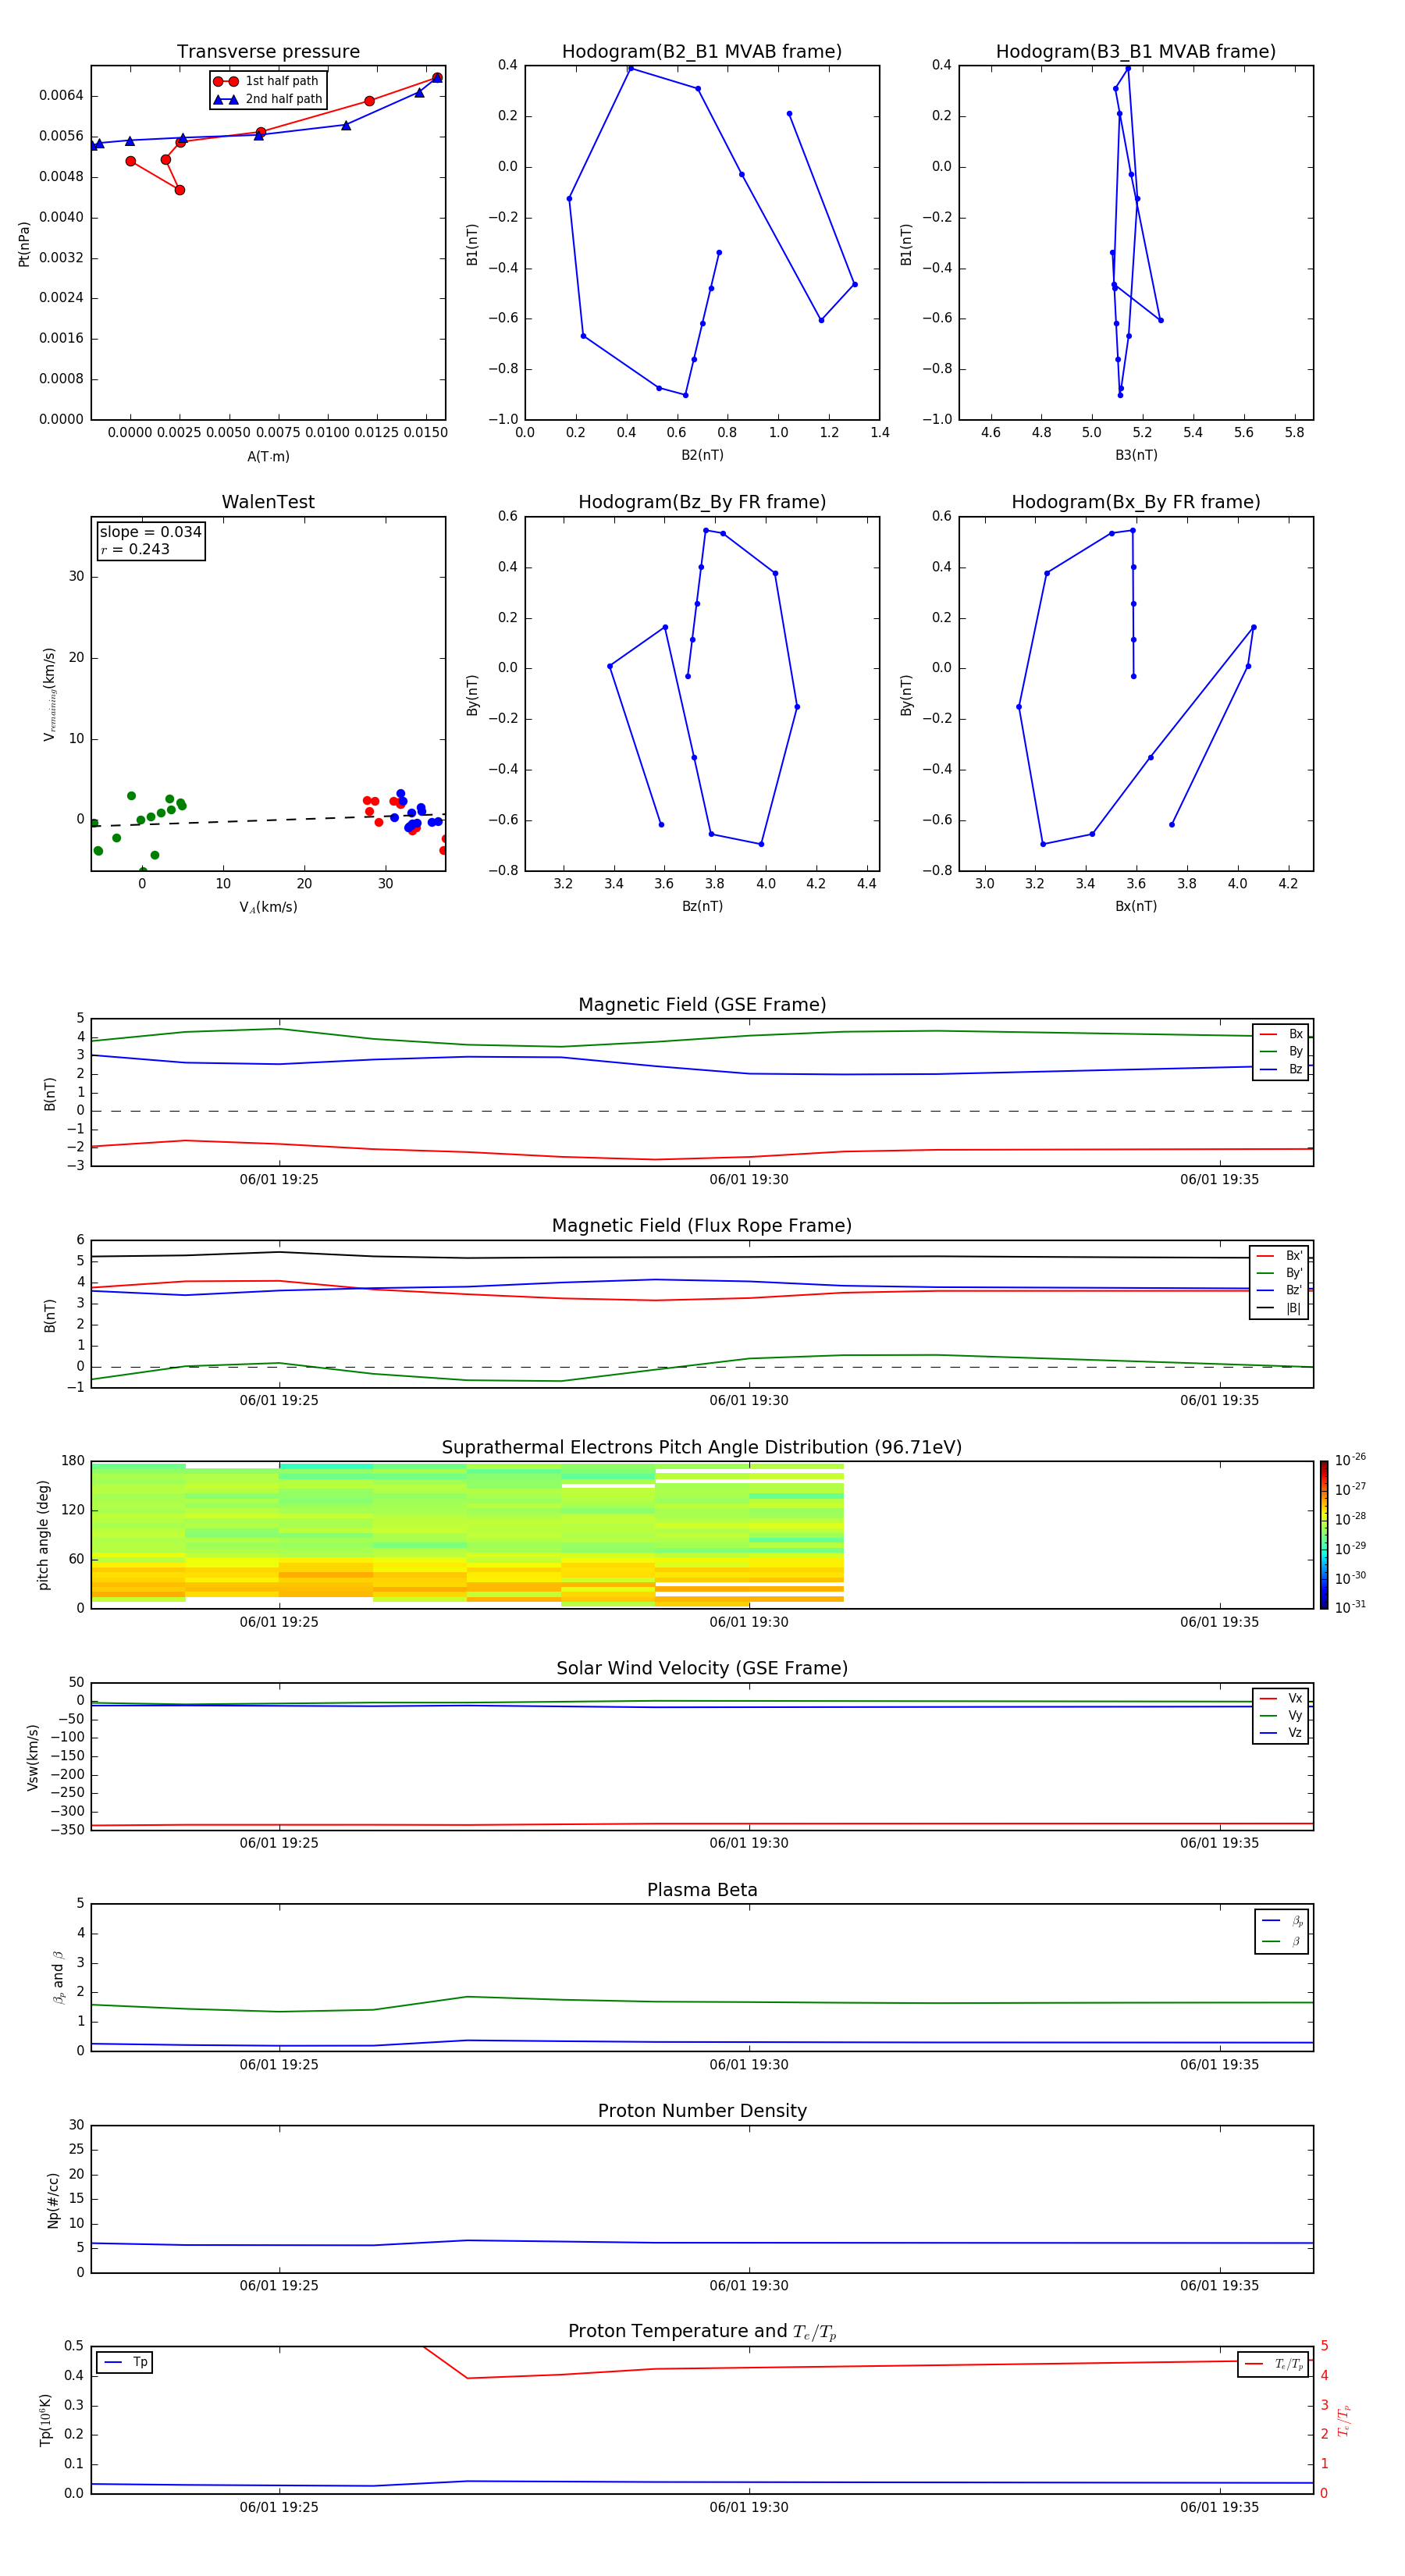Image resolution: width=1405 pixels, height=2576 pixels.
Task: Click the Vz legend entry in solar wind plot
Action: pos(1281,1733)
